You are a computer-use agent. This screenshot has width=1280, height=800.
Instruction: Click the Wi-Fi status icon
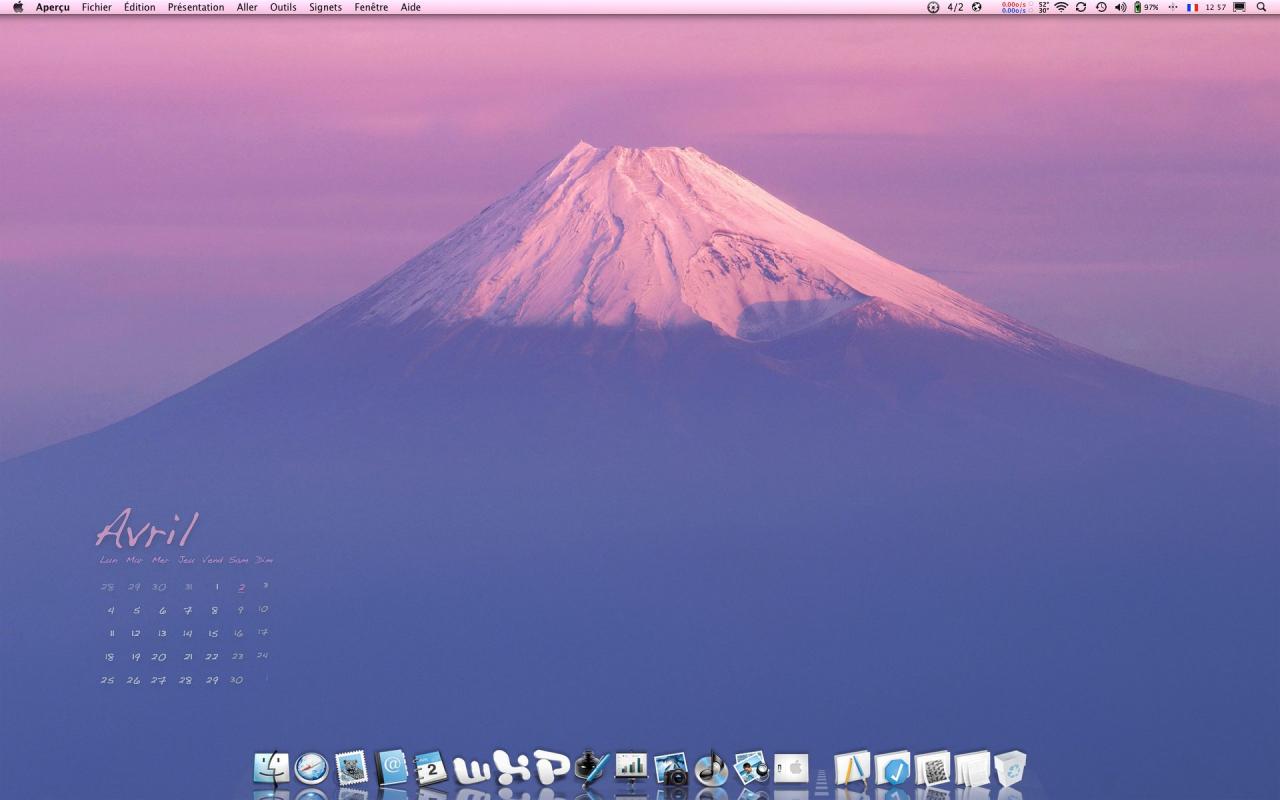(1061, 7)
